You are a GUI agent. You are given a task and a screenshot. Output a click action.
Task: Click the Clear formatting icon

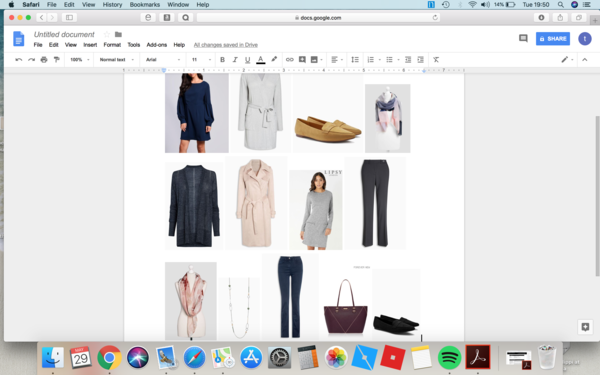tap(436, 60)
